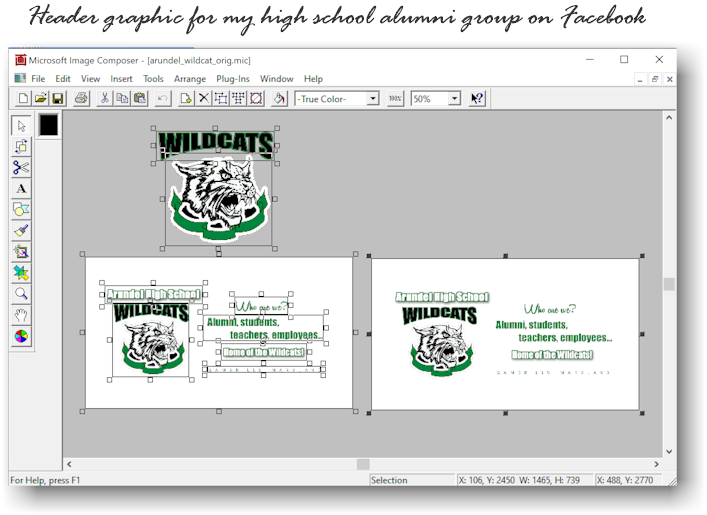707x515 pixels.
Task: Select the Paint brush tool
Action: point(21,231)
